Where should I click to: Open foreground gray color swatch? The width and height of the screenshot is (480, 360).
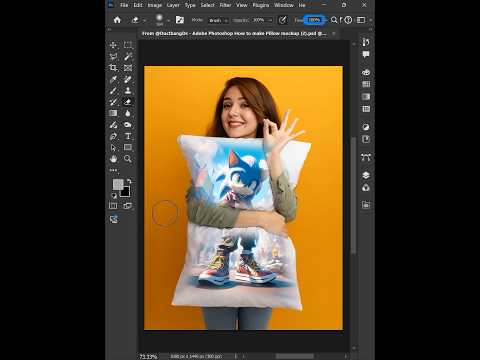pyautogui.click(x=117, y=184)
